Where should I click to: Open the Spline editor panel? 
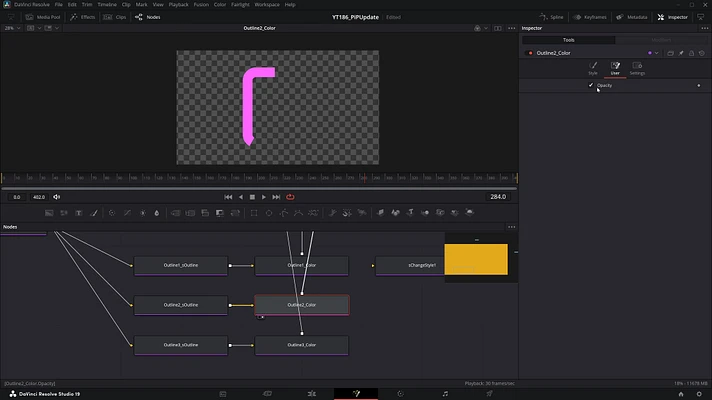pos(551,17)
